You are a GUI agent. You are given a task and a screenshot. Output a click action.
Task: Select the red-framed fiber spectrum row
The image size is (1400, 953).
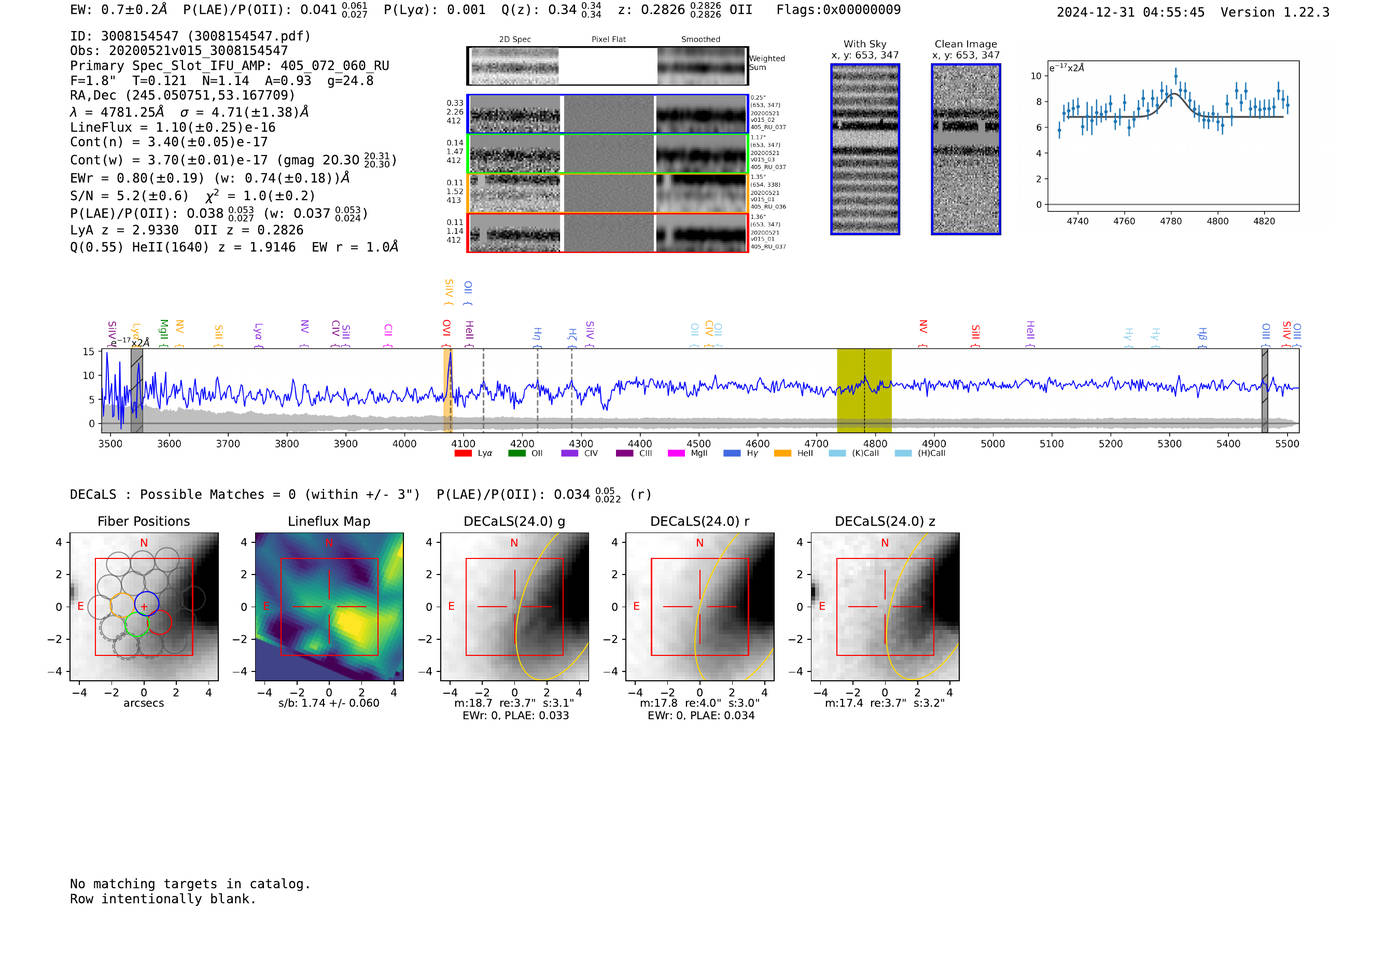[607, 232]
